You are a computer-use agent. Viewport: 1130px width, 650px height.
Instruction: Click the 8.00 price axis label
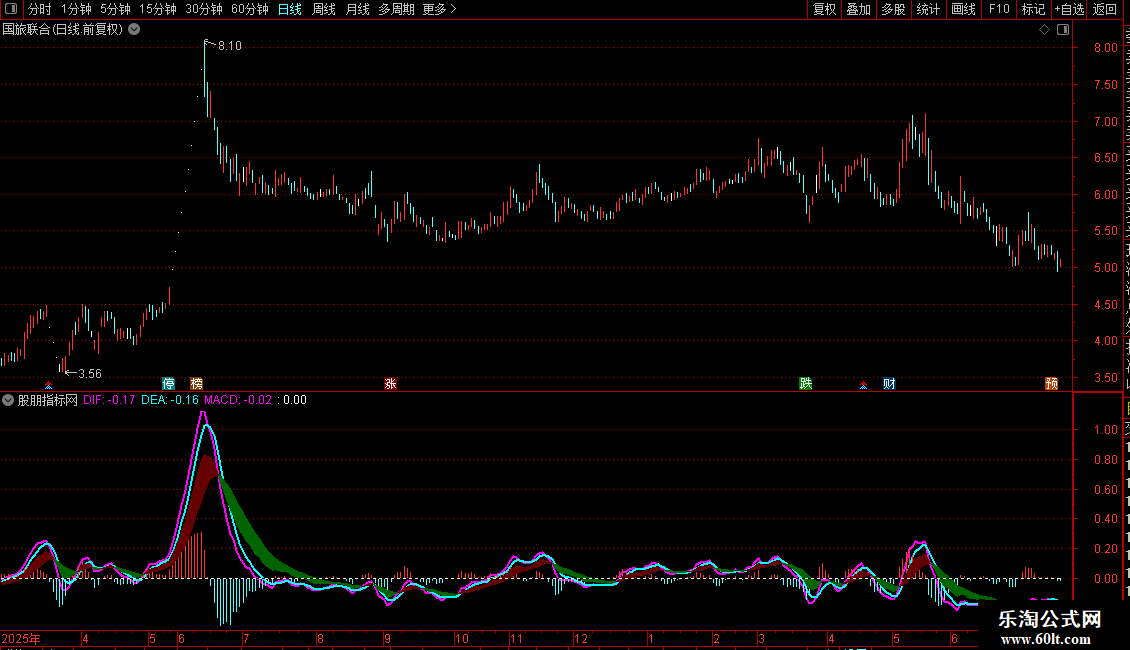click(x=1105, y=48)
